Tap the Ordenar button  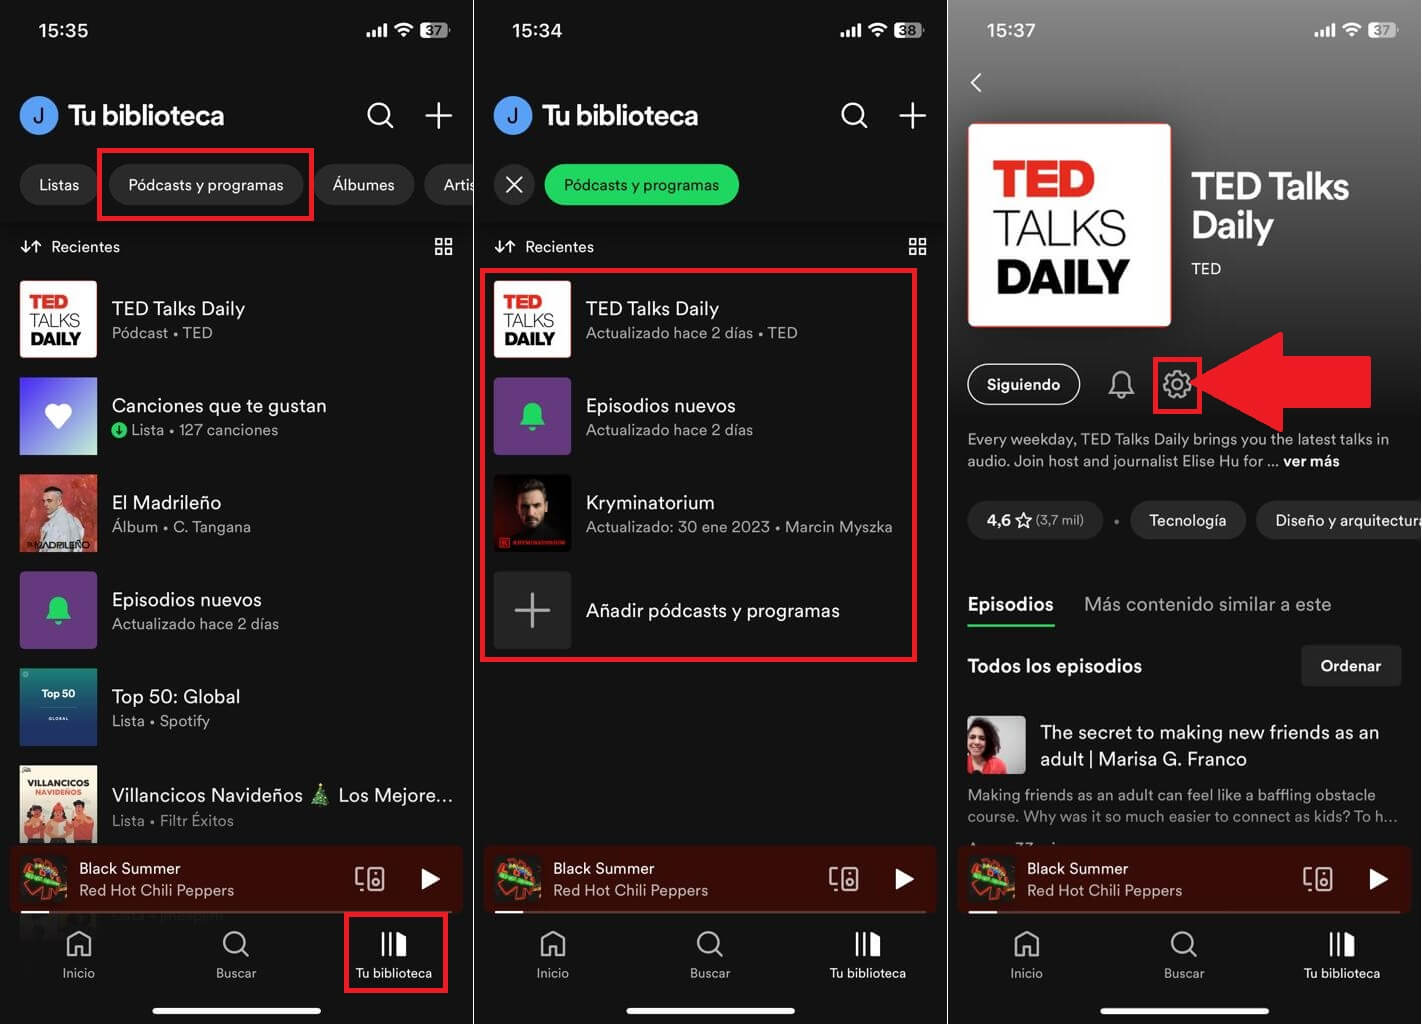point(1351,666)
